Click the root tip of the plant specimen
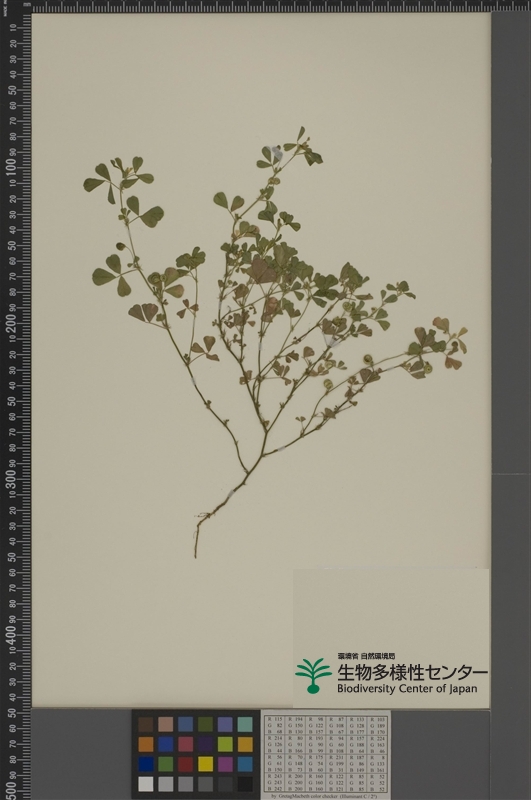Viewport: 531px width, 800px height. tap(195, 555)
